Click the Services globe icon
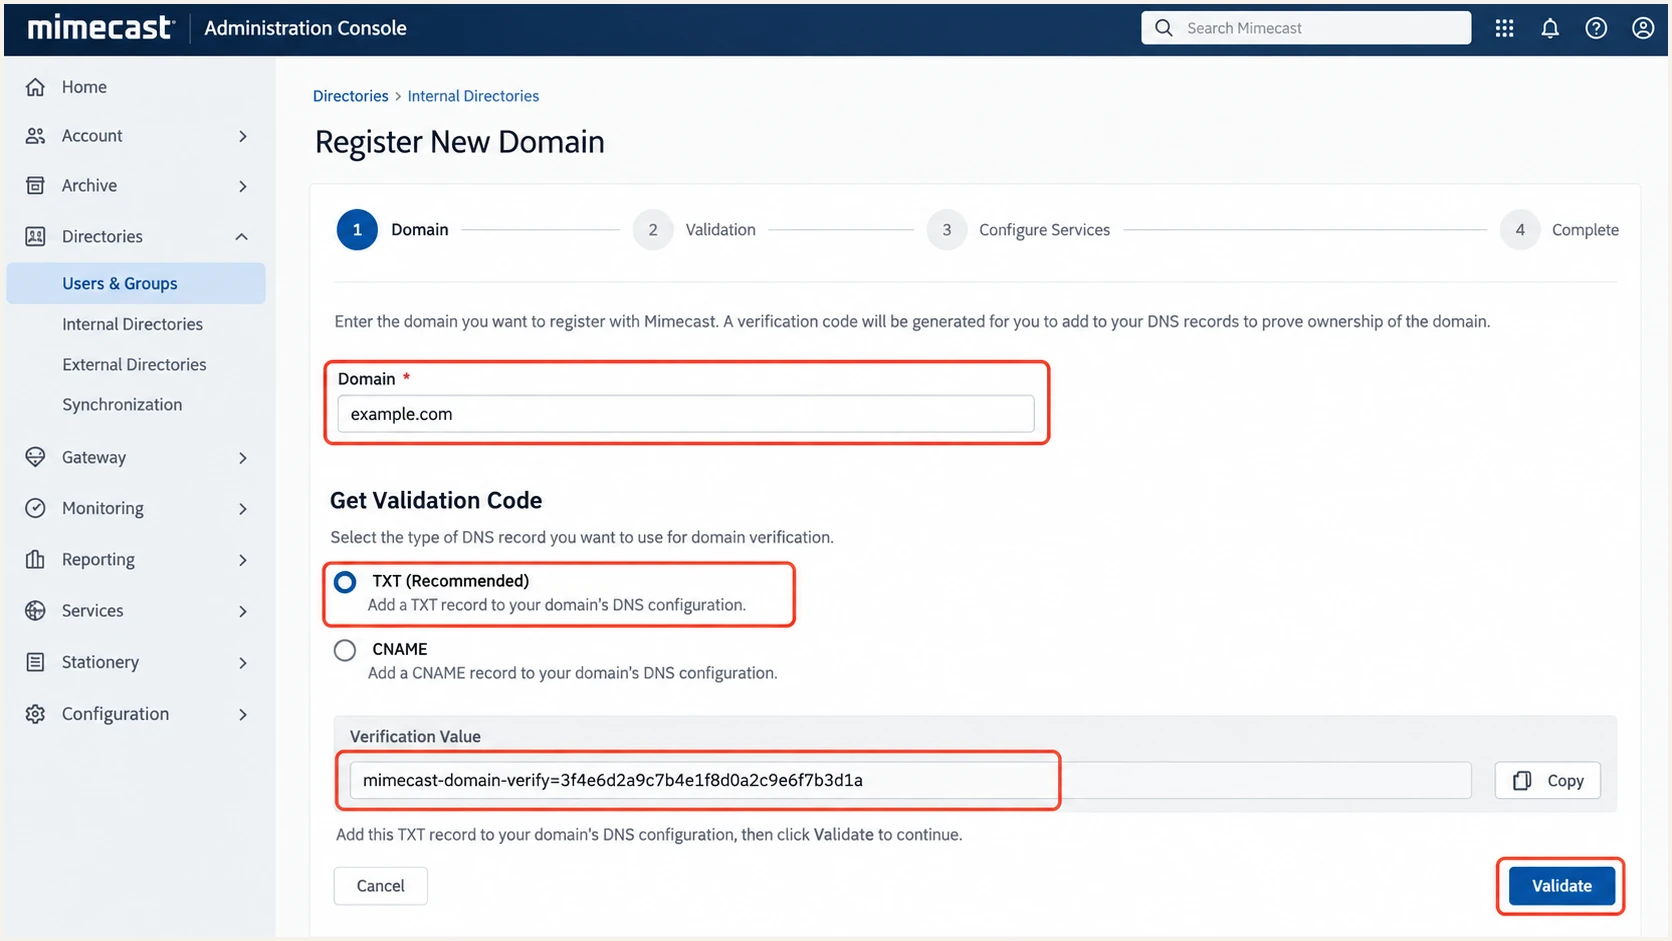Viewport: 1672px width, 941px height. coord(35,611)
